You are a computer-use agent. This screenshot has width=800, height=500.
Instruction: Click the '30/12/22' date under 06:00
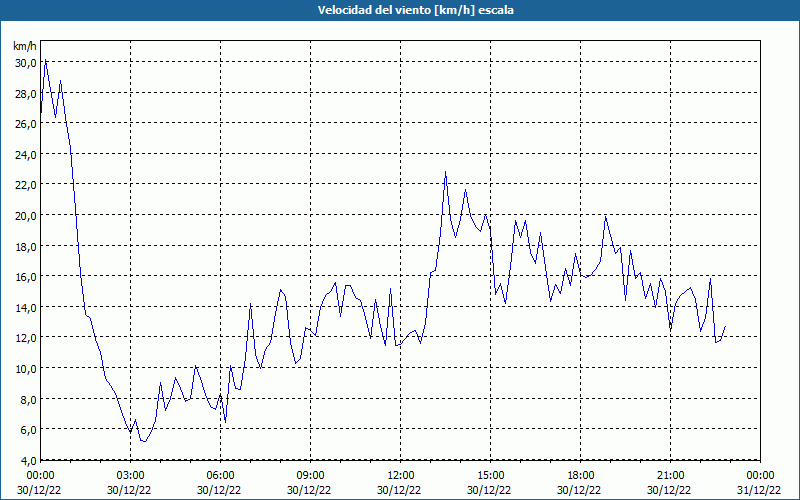(219, 490)
